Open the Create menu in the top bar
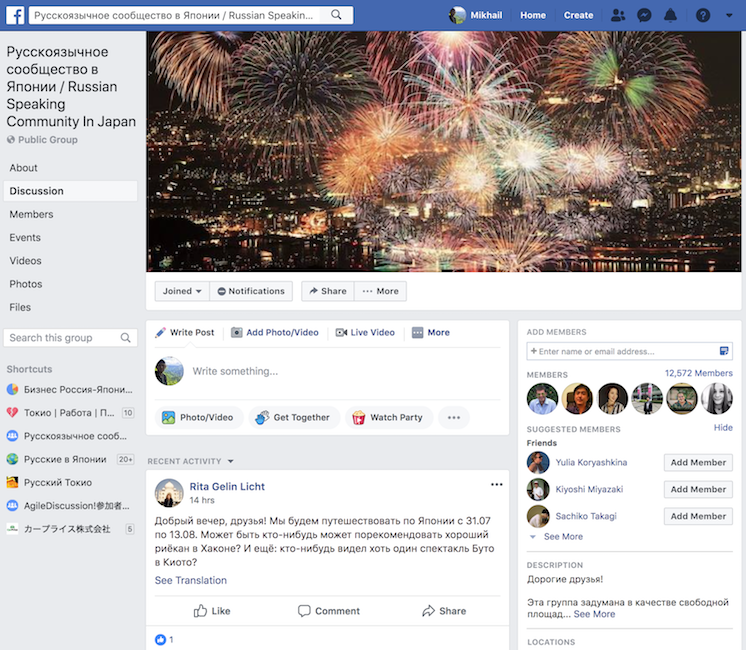 point(578,15)
